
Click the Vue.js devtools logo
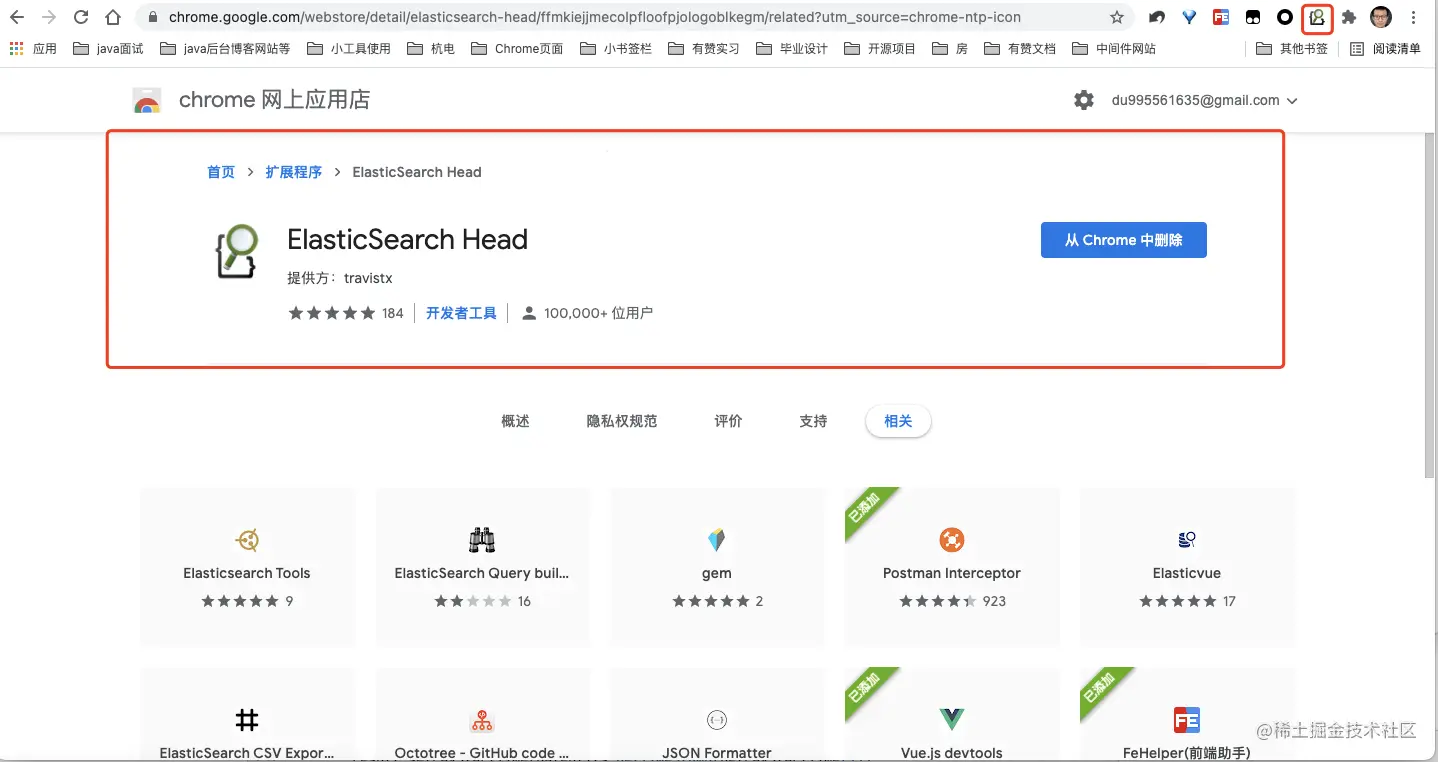click(952, 719)
